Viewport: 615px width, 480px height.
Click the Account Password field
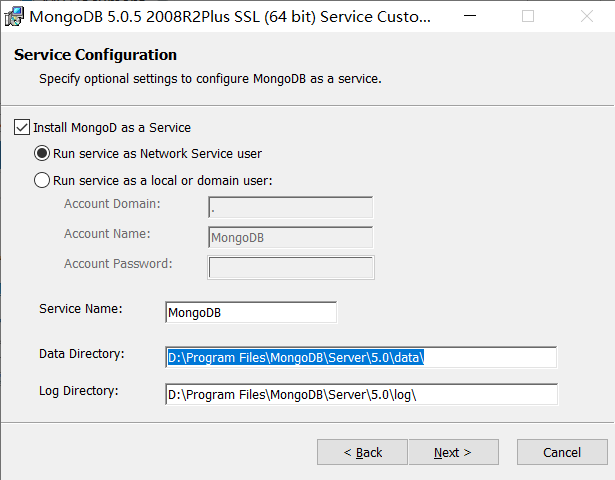tap(291, 267)
